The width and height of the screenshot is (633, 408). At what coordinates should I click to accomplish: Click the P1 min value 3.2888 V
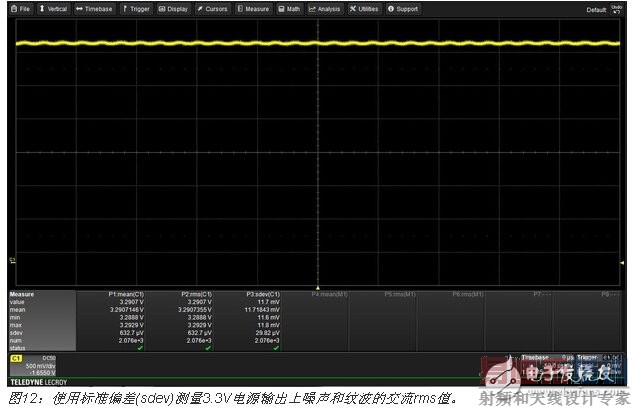(x=132, y=318)
